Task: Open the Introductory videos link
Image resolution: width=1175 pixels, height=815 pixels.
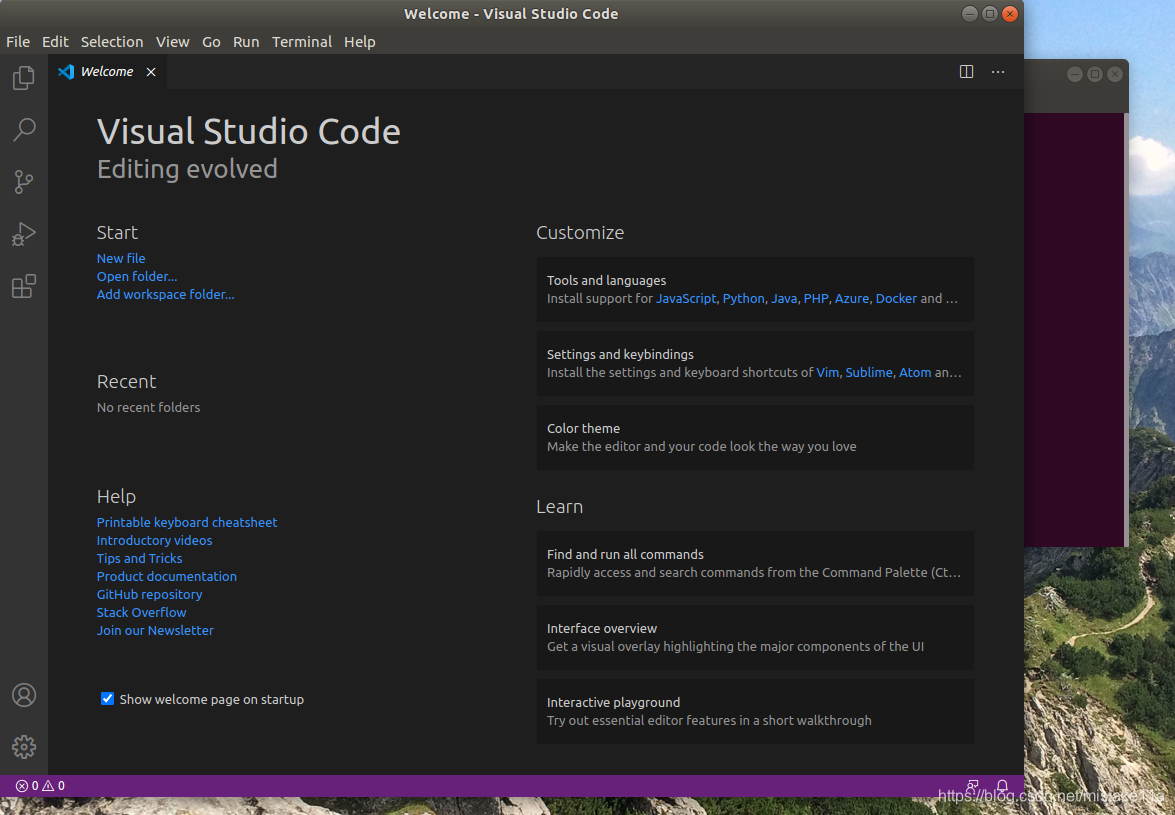Action: click(x=154, y=540)
